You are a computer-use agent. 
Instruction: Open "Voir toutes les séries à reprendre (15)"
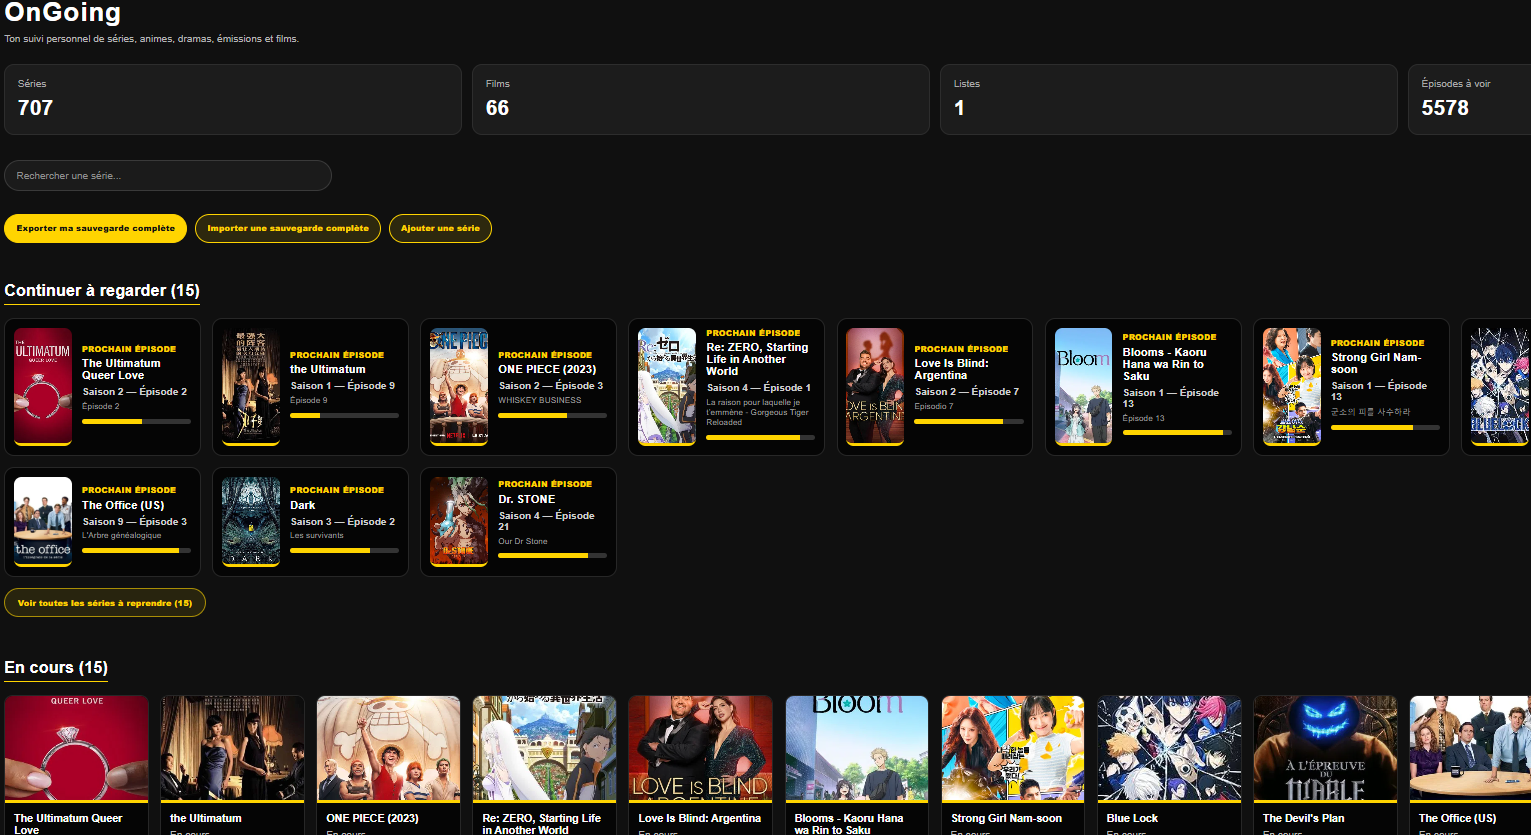pyautogui.click(x=105, y=603)
